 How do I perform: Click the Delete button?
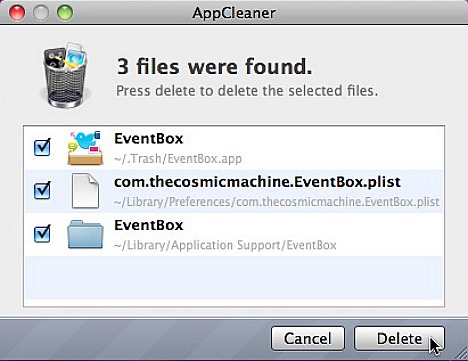(x=399, y=339)
